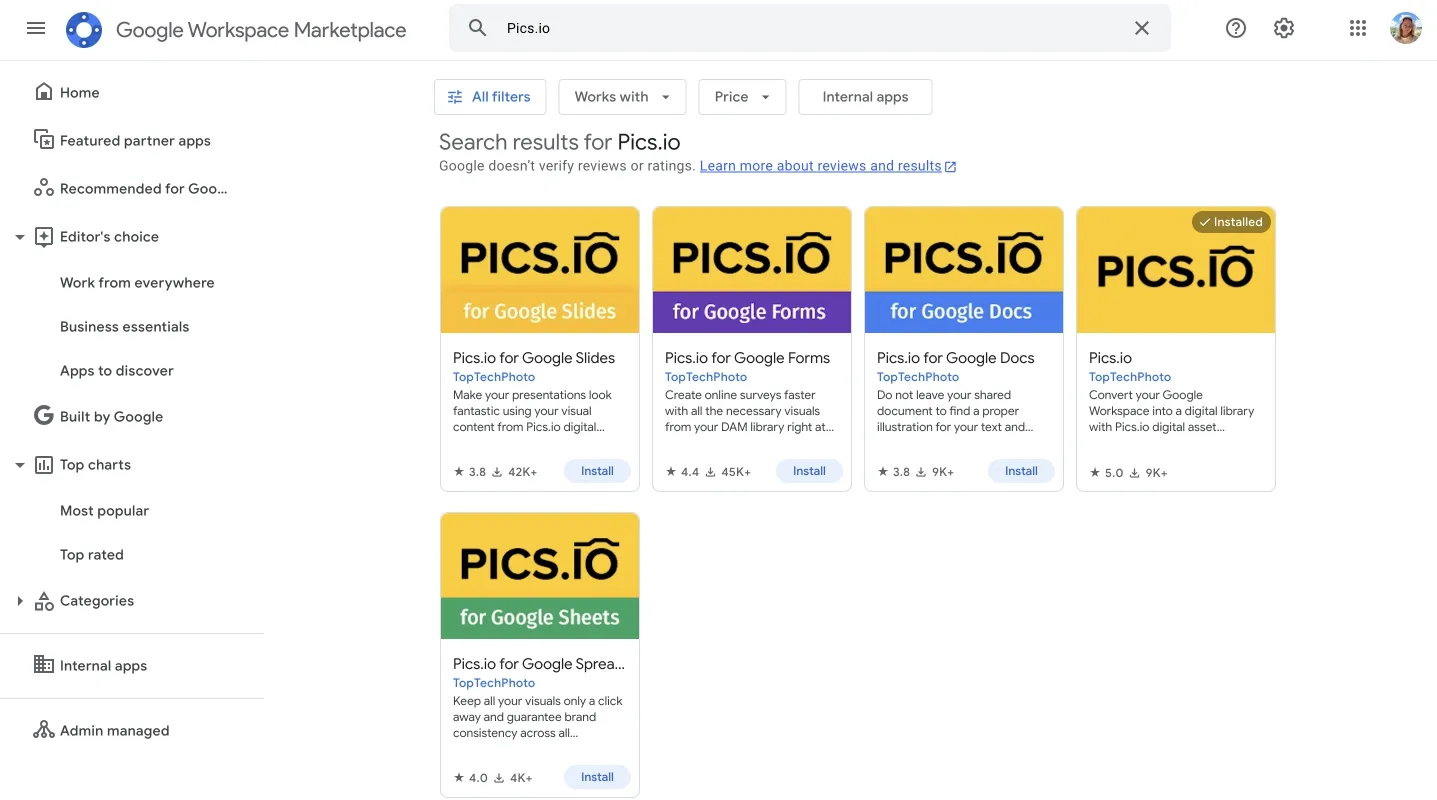
Task: Open the Google Workspace Marketplace home icon
Action: [84, 29]
